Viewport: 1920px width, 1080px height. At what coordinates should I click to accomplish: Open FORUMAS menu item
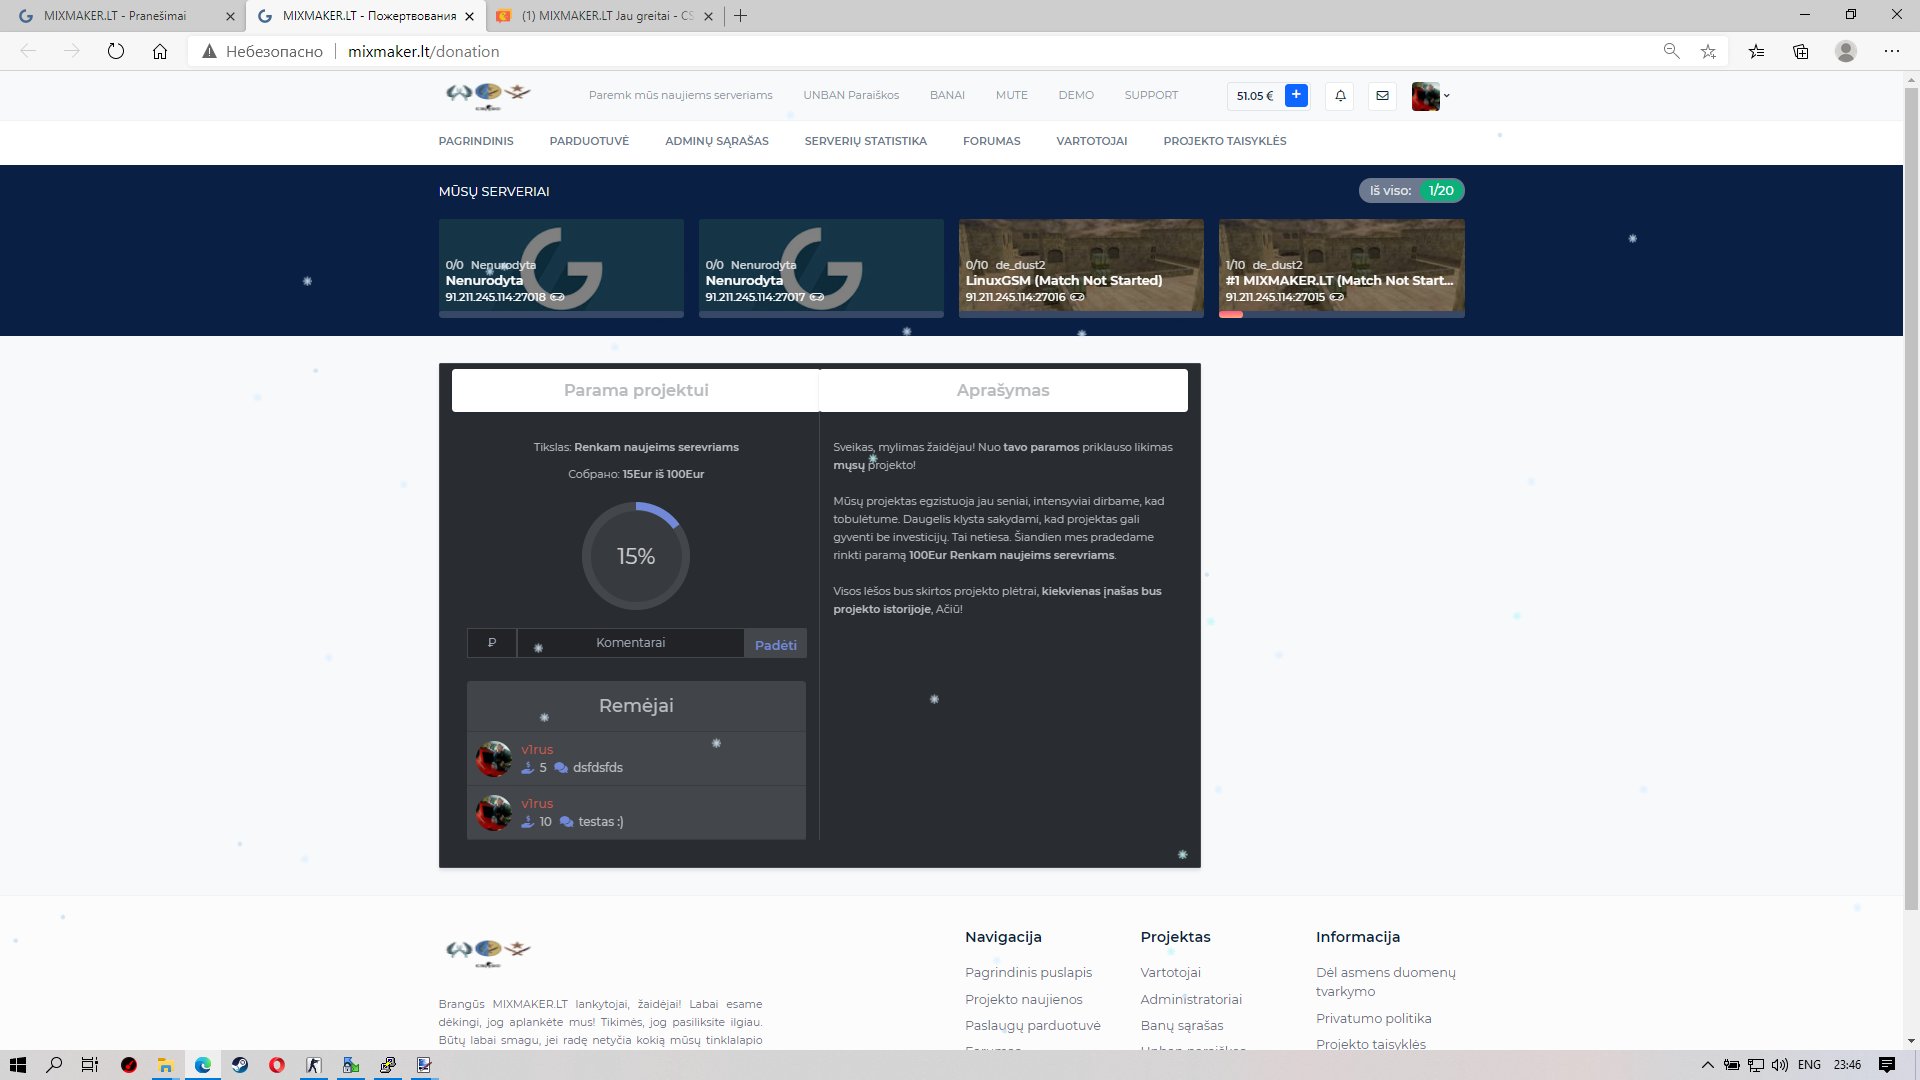click(x=992, y=141)
